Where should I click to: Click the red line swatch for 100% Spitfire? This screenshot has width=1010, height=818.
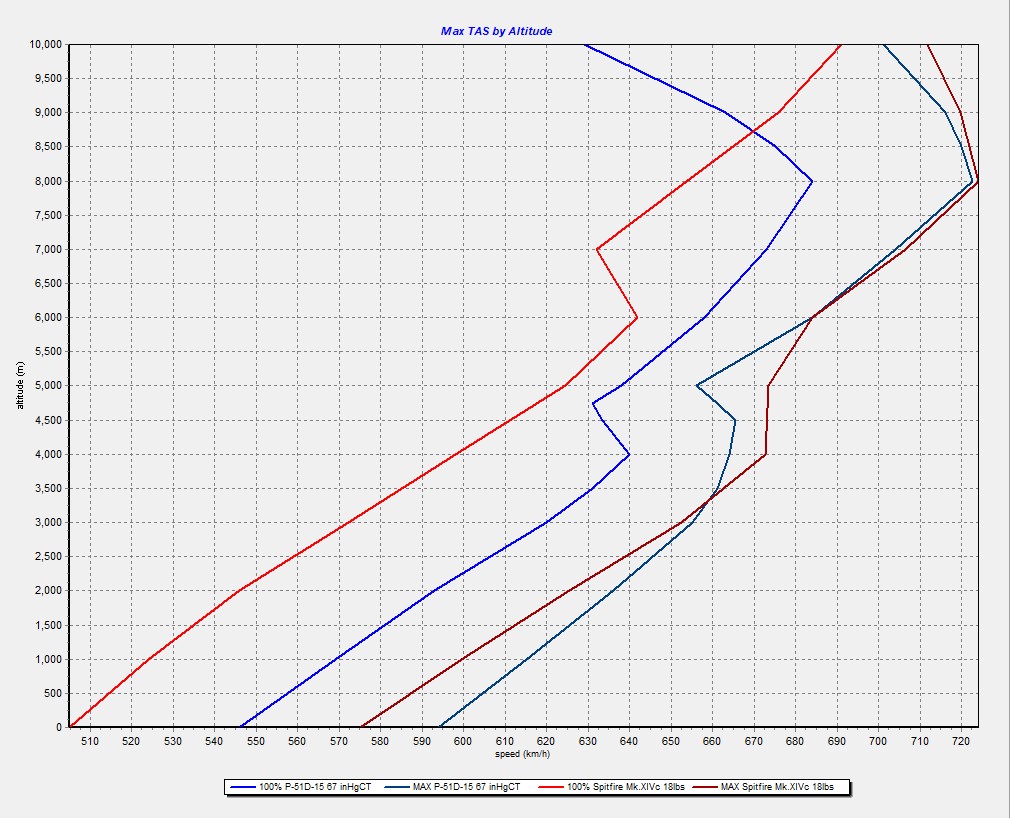(551, 787)
